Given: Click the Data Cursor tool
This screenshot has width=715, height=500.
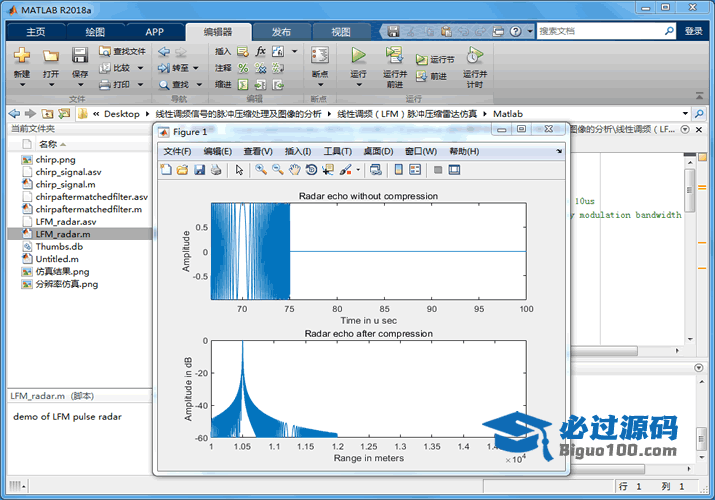Looking at the screenshot, I should pos(327,170).
